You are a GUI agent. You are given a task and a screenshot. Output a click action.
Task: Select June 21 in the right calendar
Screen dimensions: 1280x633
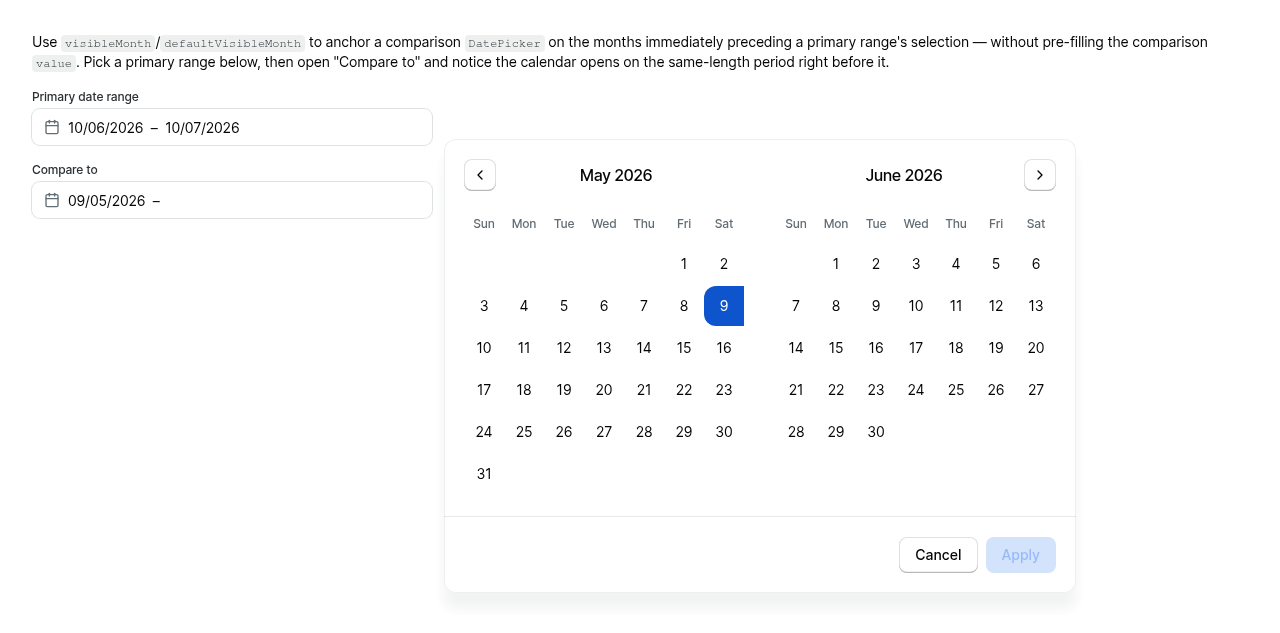(x=796, y=390)
